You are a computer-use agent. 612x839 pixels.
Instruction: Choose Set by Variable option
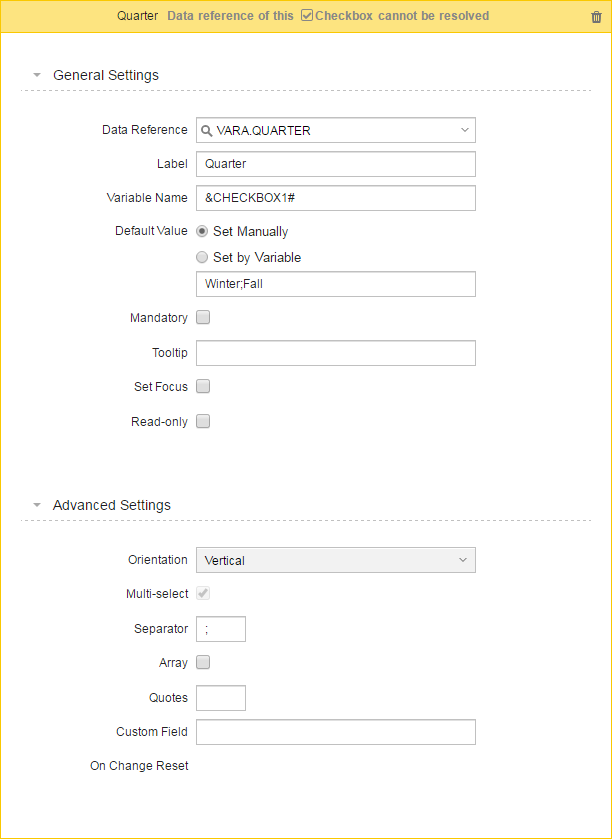click(202, 257)
